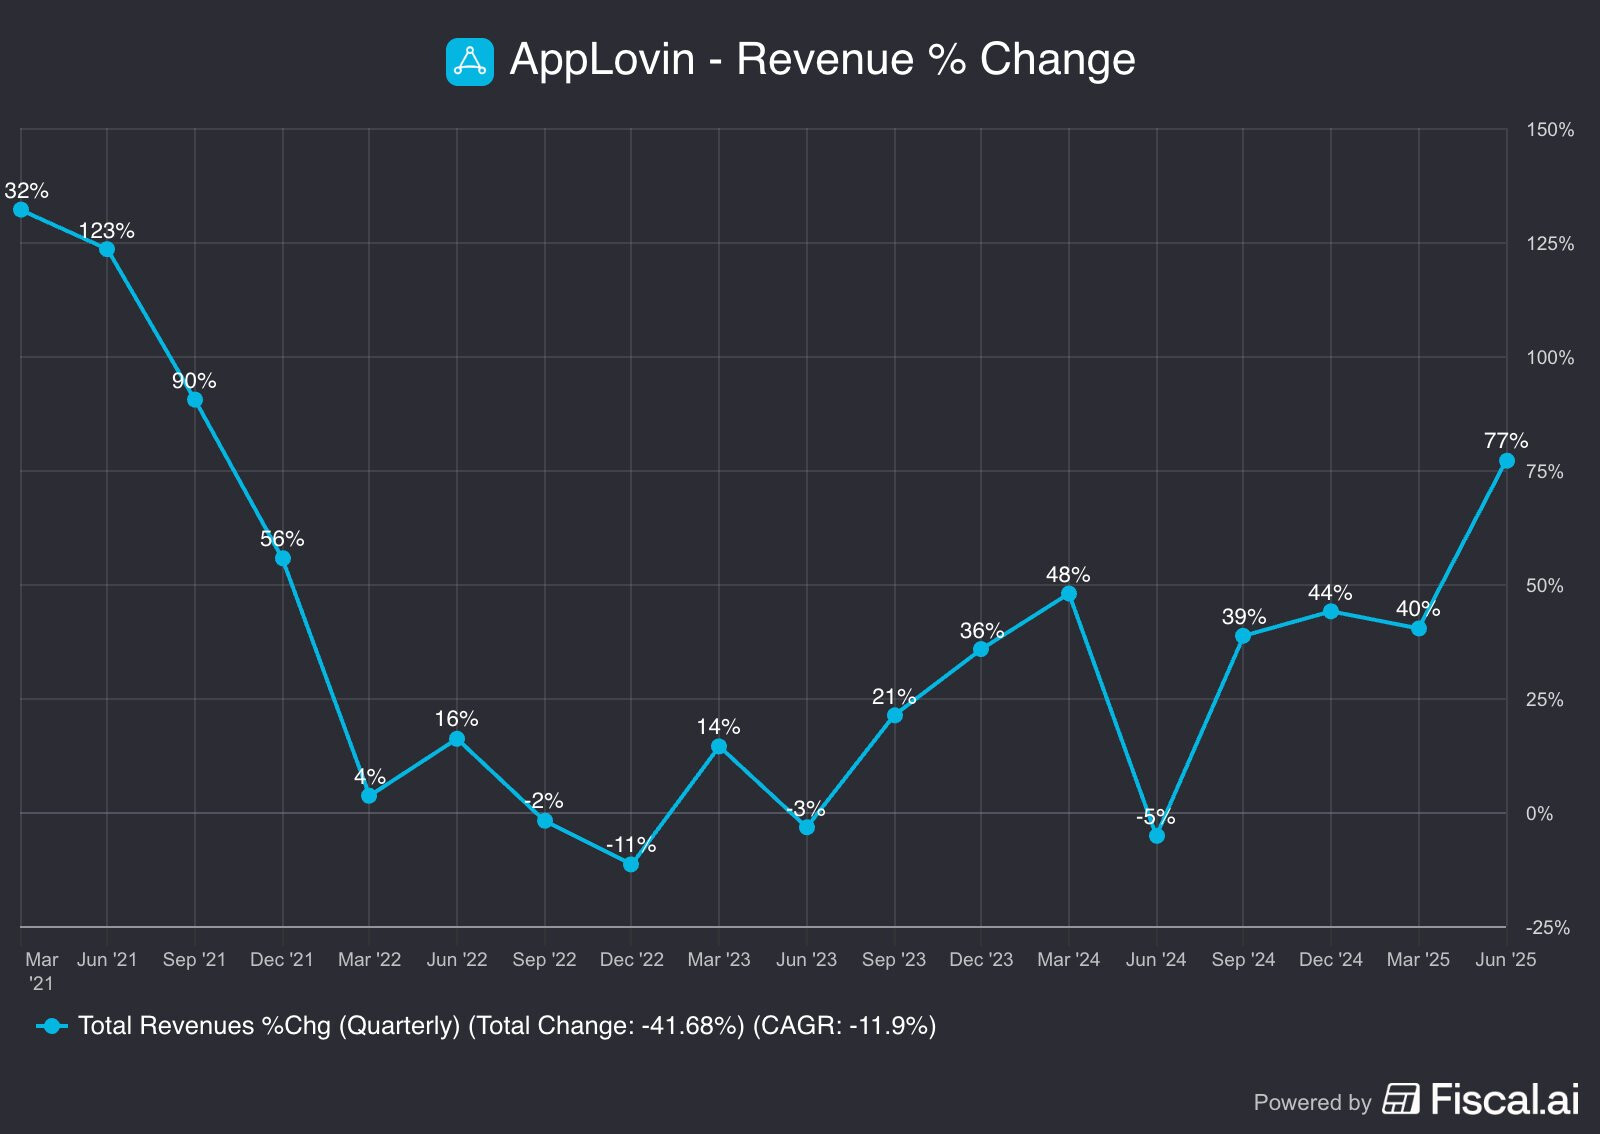The width and height of the screenshot is (1600, 1134).
Task: Select the 48% data point at Mar '24
Action: point(1069,594)
